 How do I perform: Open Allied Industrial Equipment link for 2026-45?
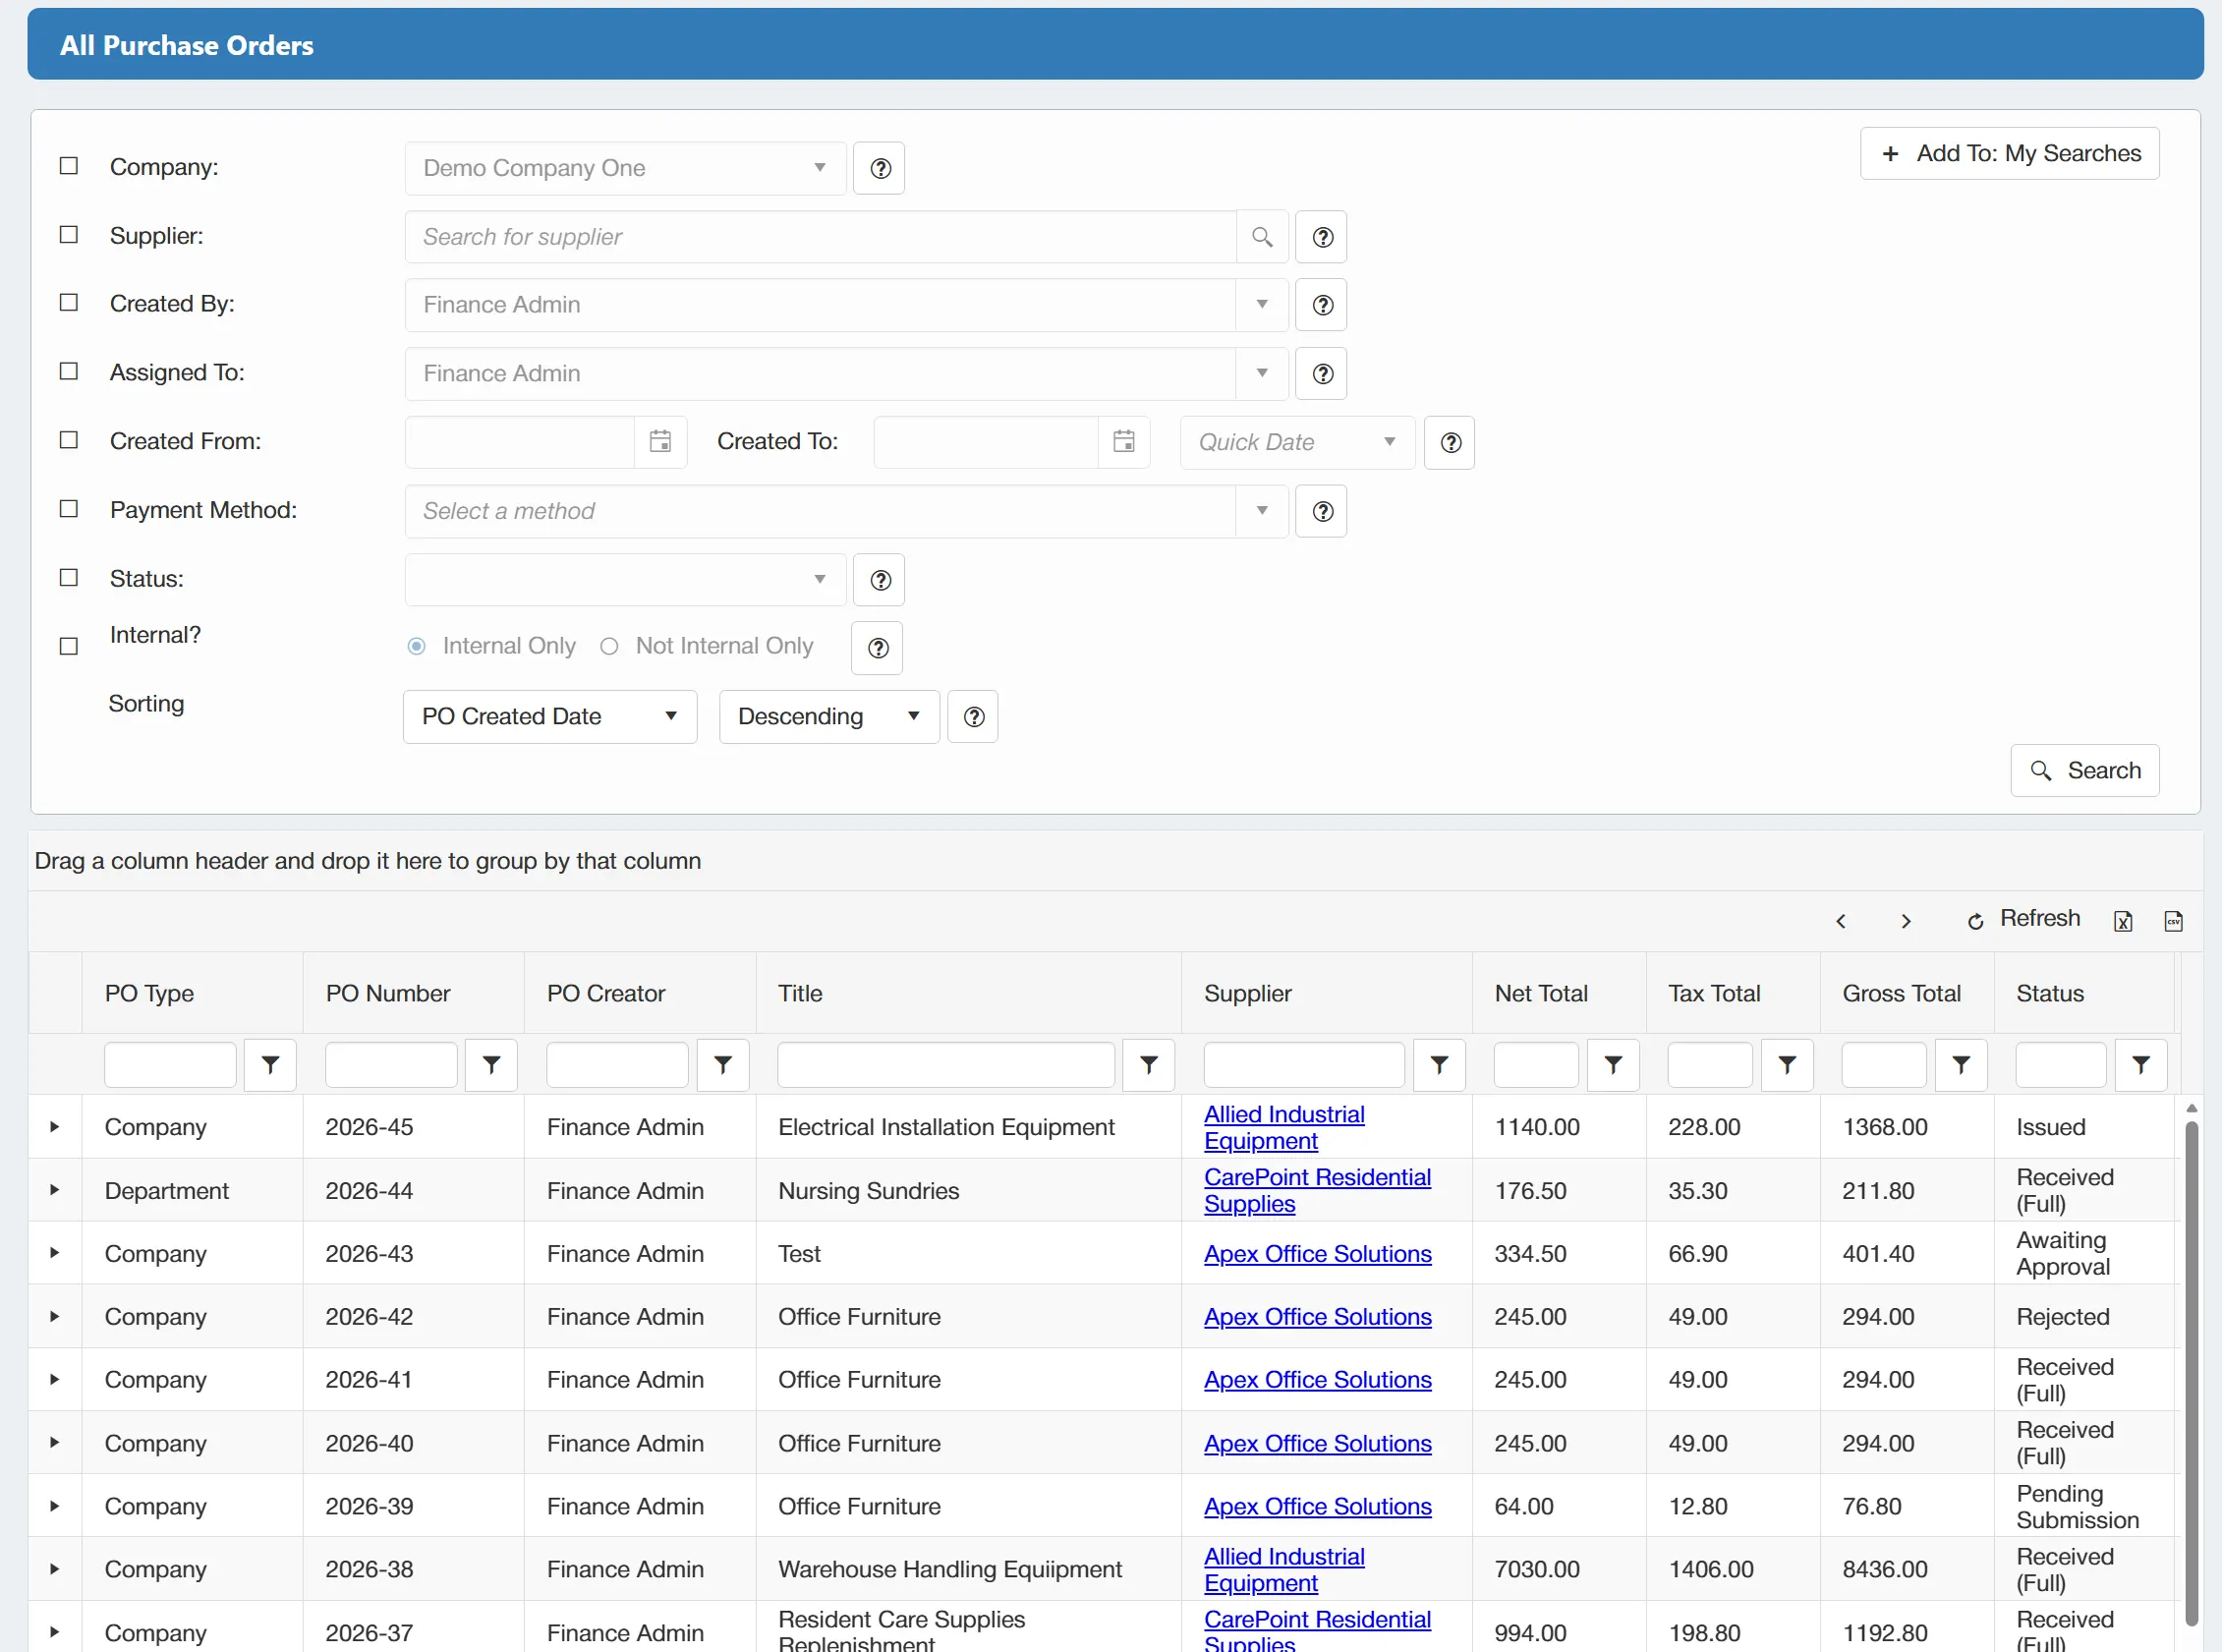(1284, 1128)
